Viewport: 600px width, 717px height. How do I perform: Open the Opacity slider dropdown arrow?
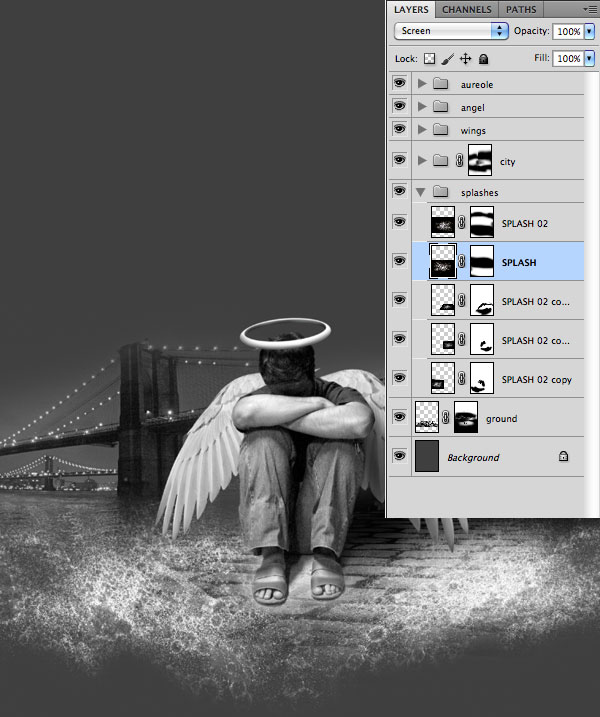589,31
